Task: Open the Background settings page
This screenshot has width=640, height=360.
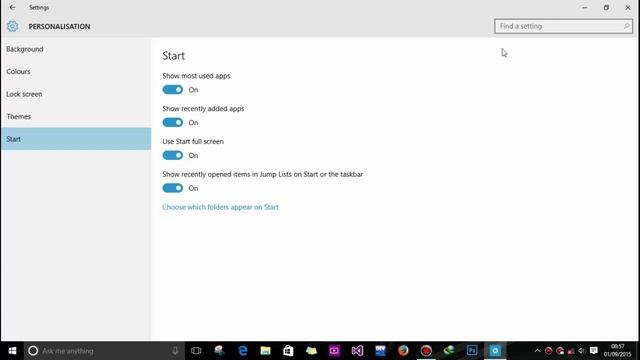Action: click(x=76, y=49)
